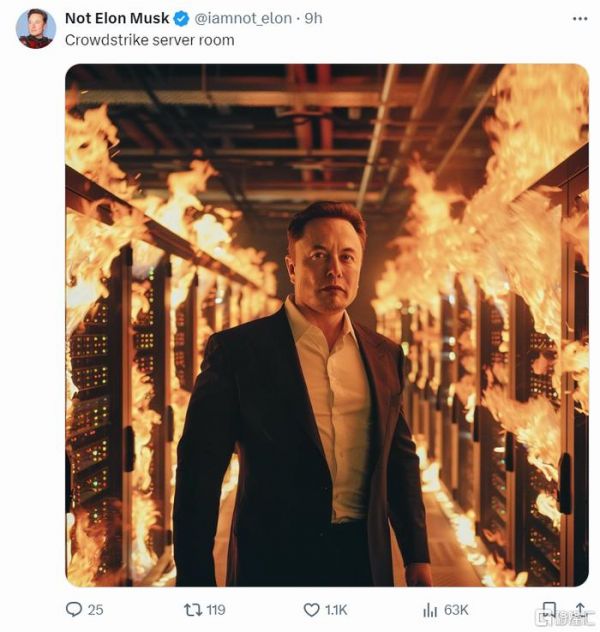Click the "Crowdstrike server room" tweet text

[x=149, y=40]
